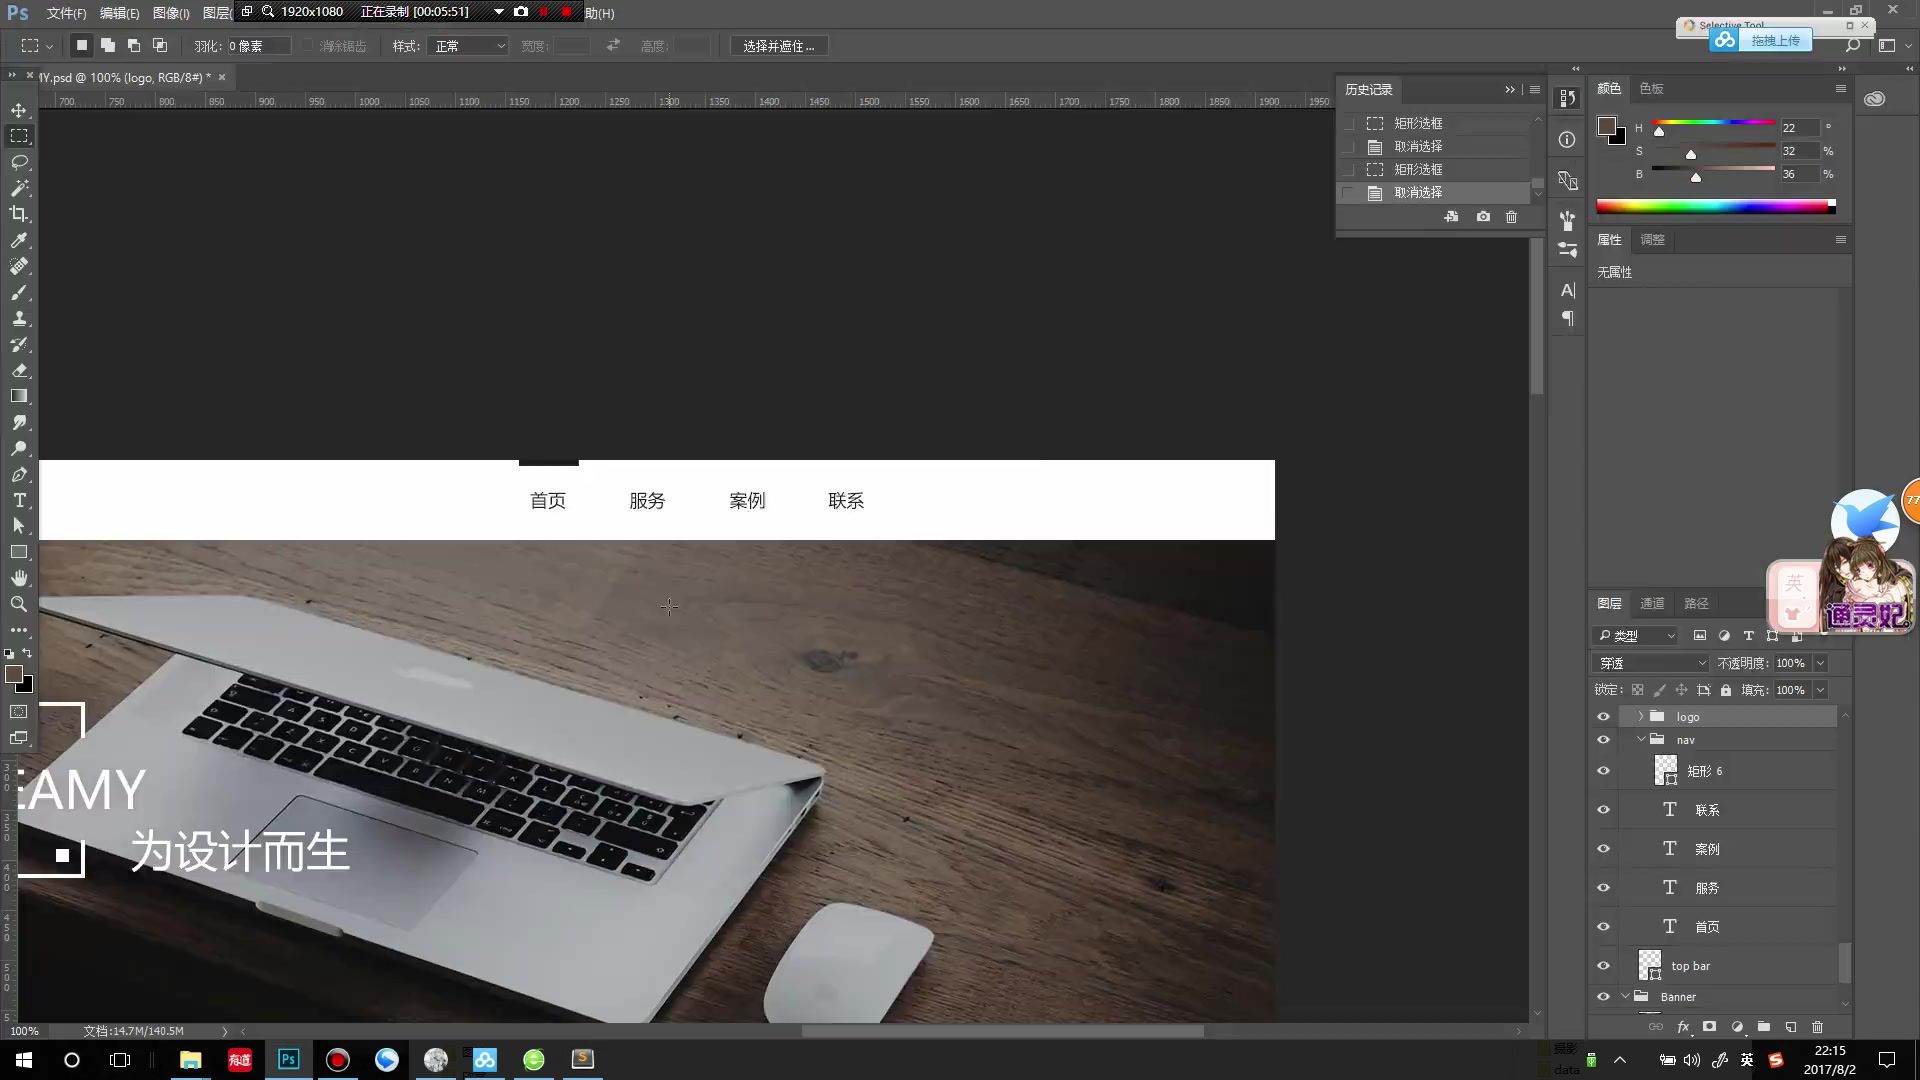Hide the top bar layer

click(1603, 966)
